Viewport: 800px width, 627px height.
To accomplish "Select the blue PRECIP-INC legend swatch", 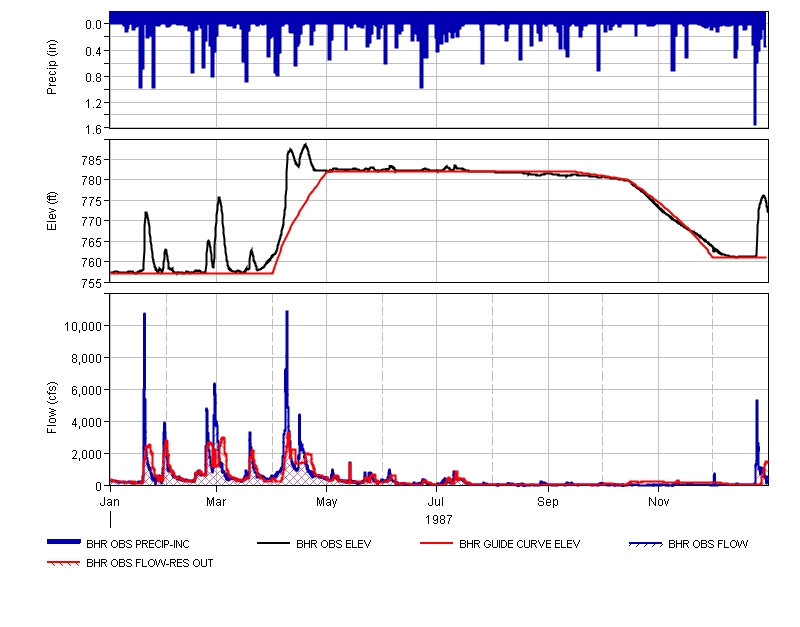I will [x=64, y=542].
